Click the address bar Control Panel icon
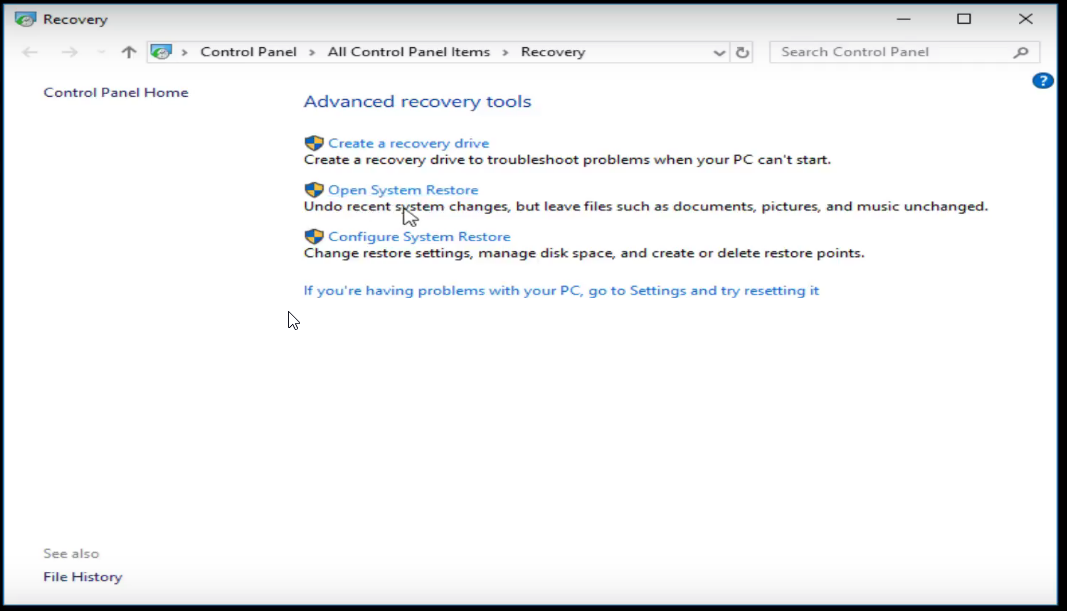 161,52
